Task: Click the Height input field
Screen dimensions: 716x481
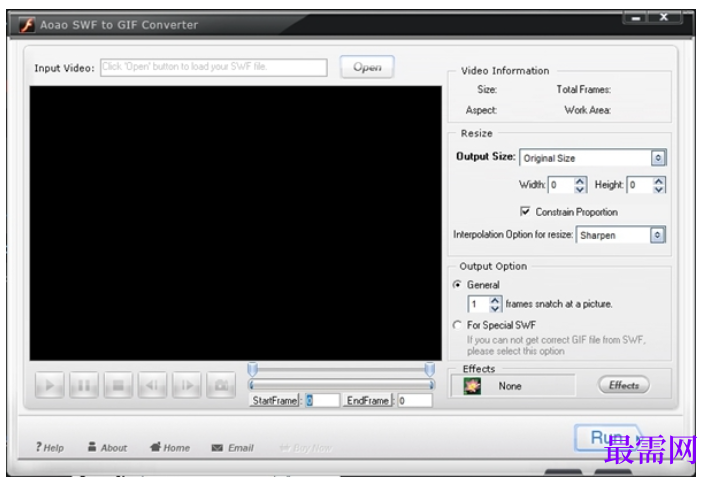Action: 640,185
